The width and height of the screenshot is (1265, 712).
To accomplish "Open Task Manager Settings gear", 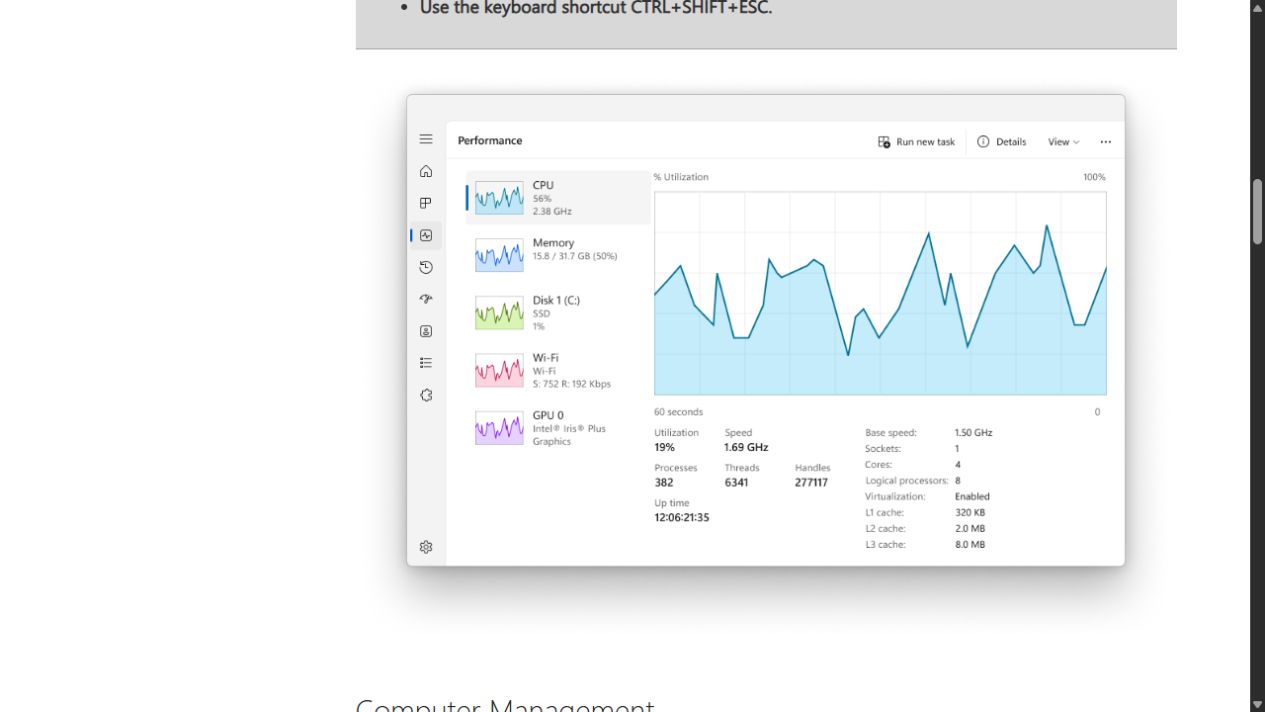I will click(426, 547).
